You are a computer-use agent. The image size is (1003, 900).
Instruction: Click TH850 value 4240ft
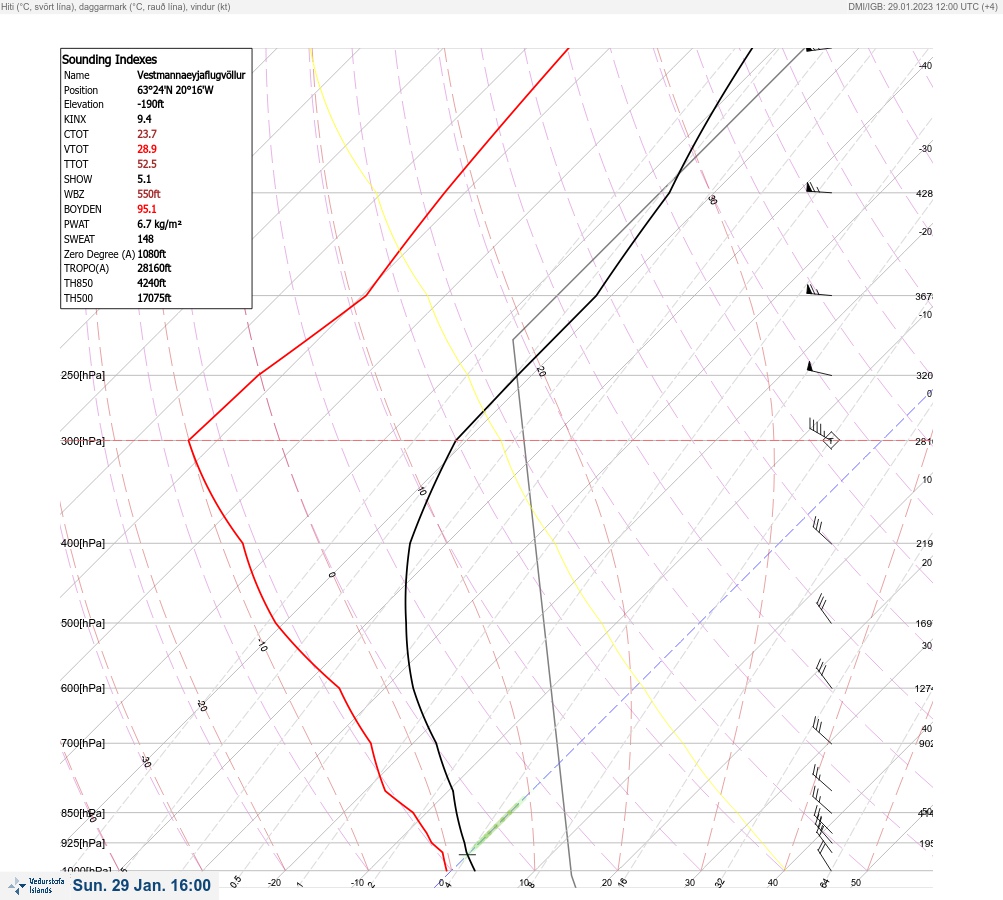pos(152,283)
